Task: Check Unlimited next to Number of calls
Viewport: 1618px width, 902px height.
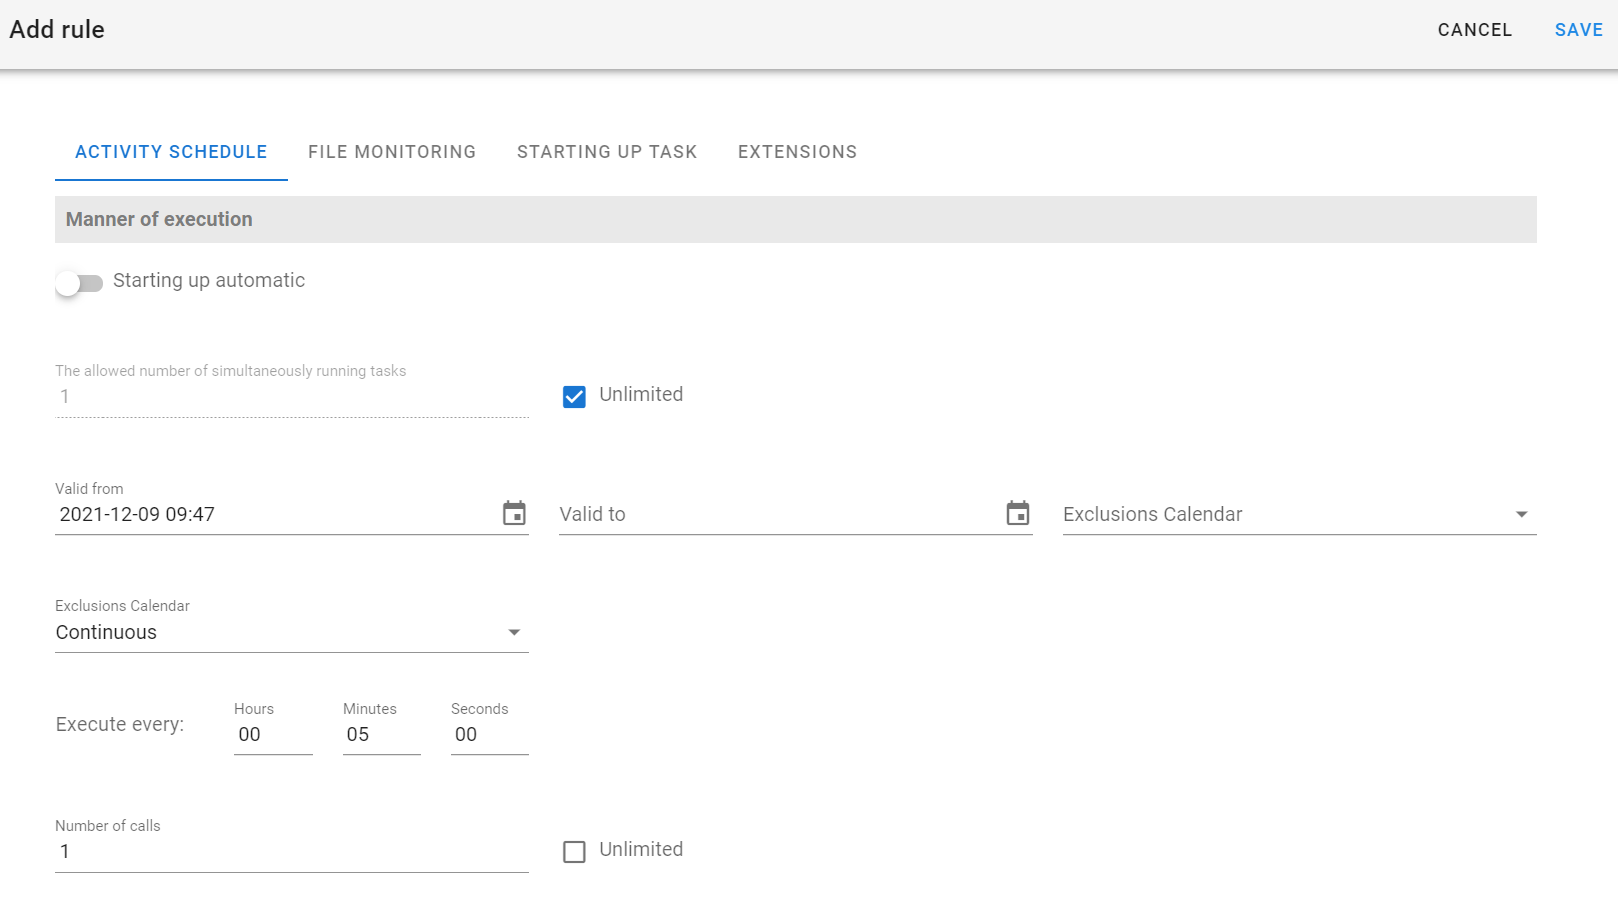Action: pyautogui.click(x=574, y=852)
